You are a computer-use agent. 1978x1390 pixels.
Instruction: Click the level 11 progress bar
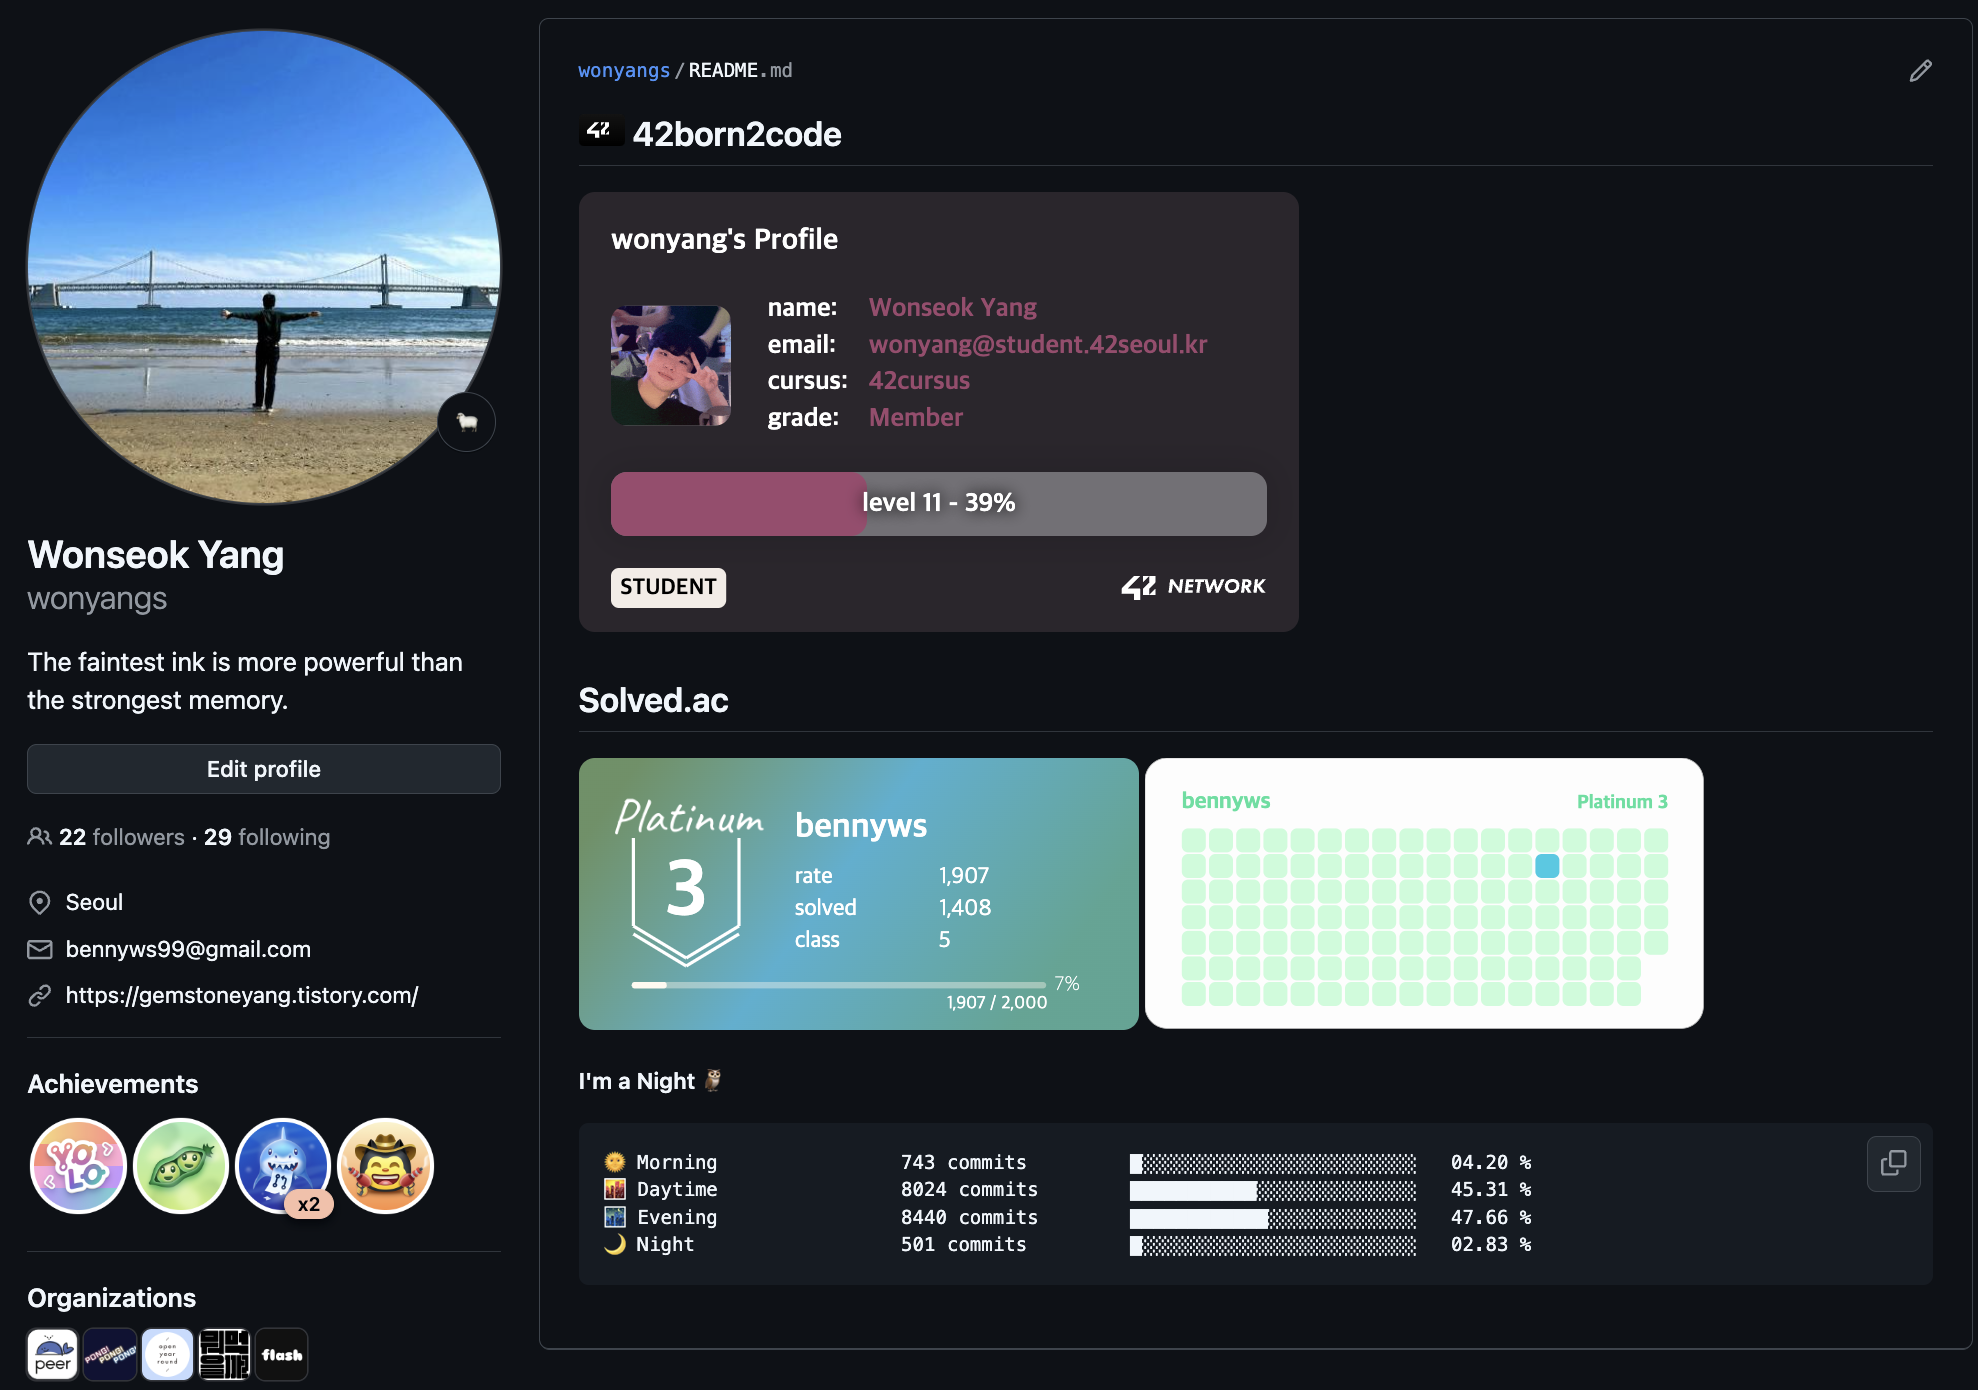(x=938, y=503)
